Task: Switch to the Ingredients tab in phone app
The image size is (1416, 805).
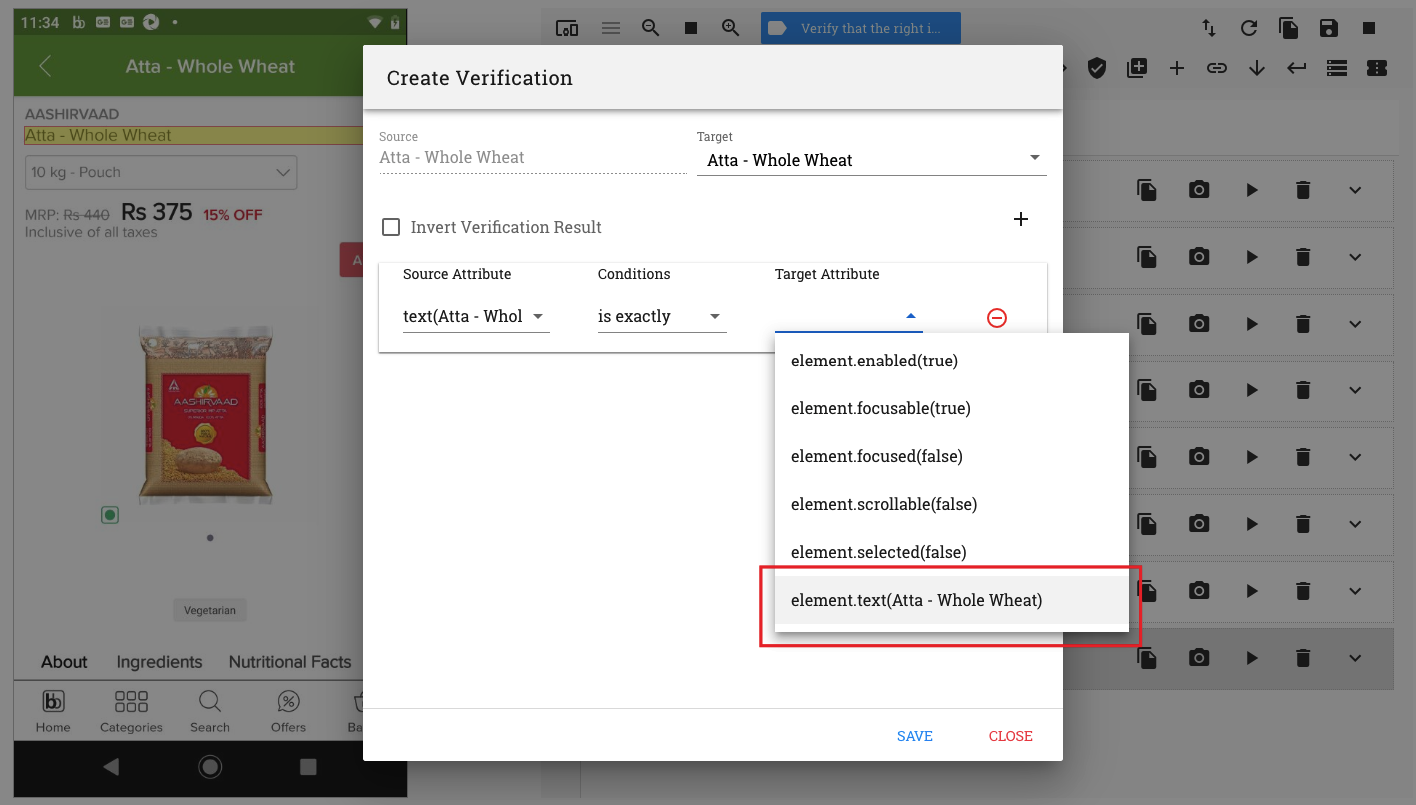Action: coord(159,662)
